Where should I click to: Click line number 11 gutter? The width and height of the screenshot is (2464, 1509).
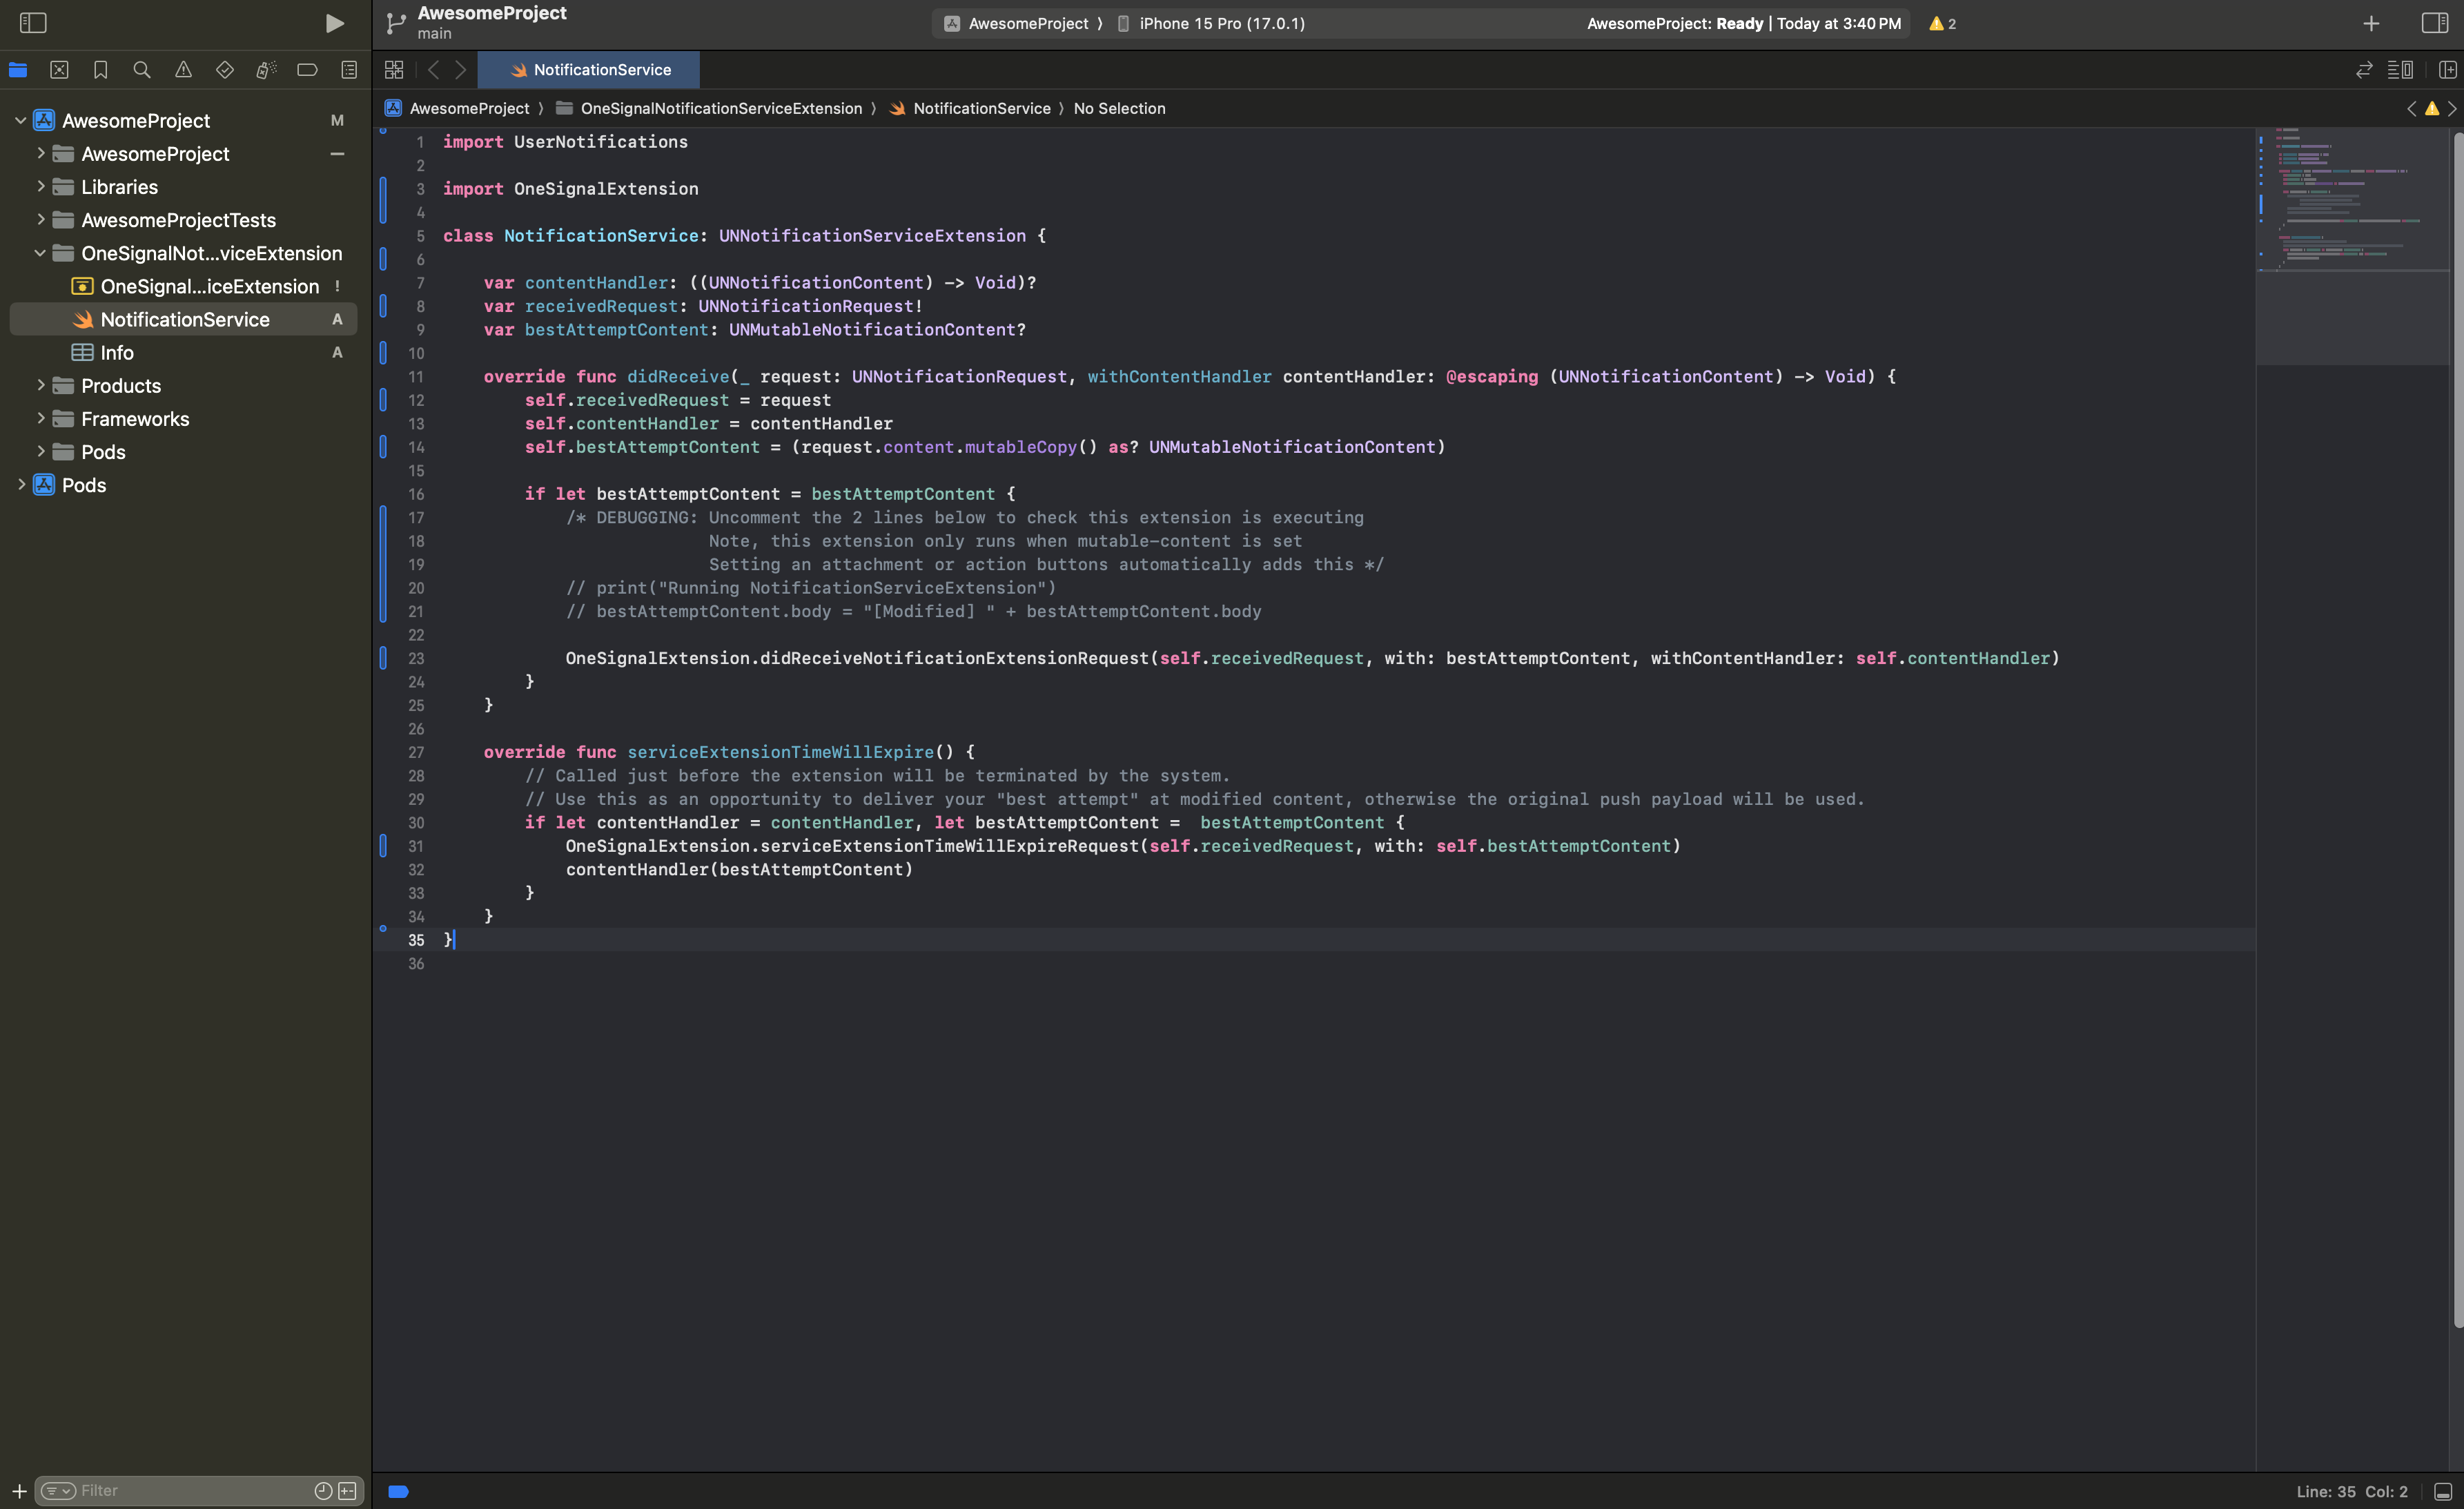coord(416,377)
